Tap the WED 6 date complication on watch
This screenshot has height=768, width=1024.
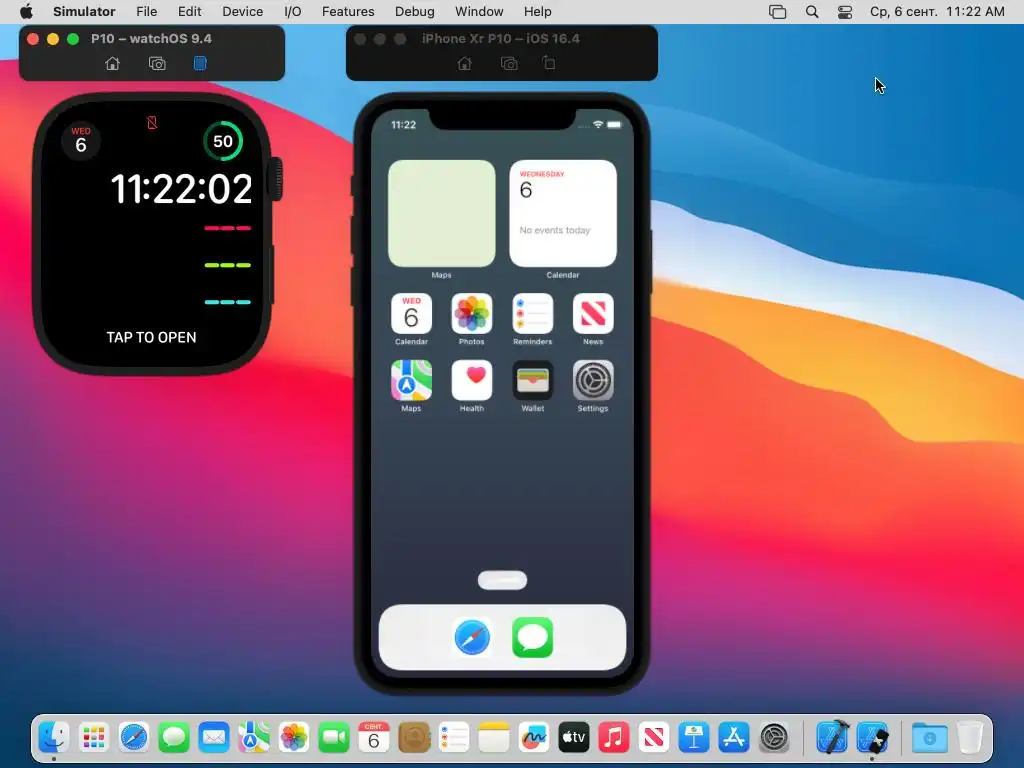tap(81, 140)
